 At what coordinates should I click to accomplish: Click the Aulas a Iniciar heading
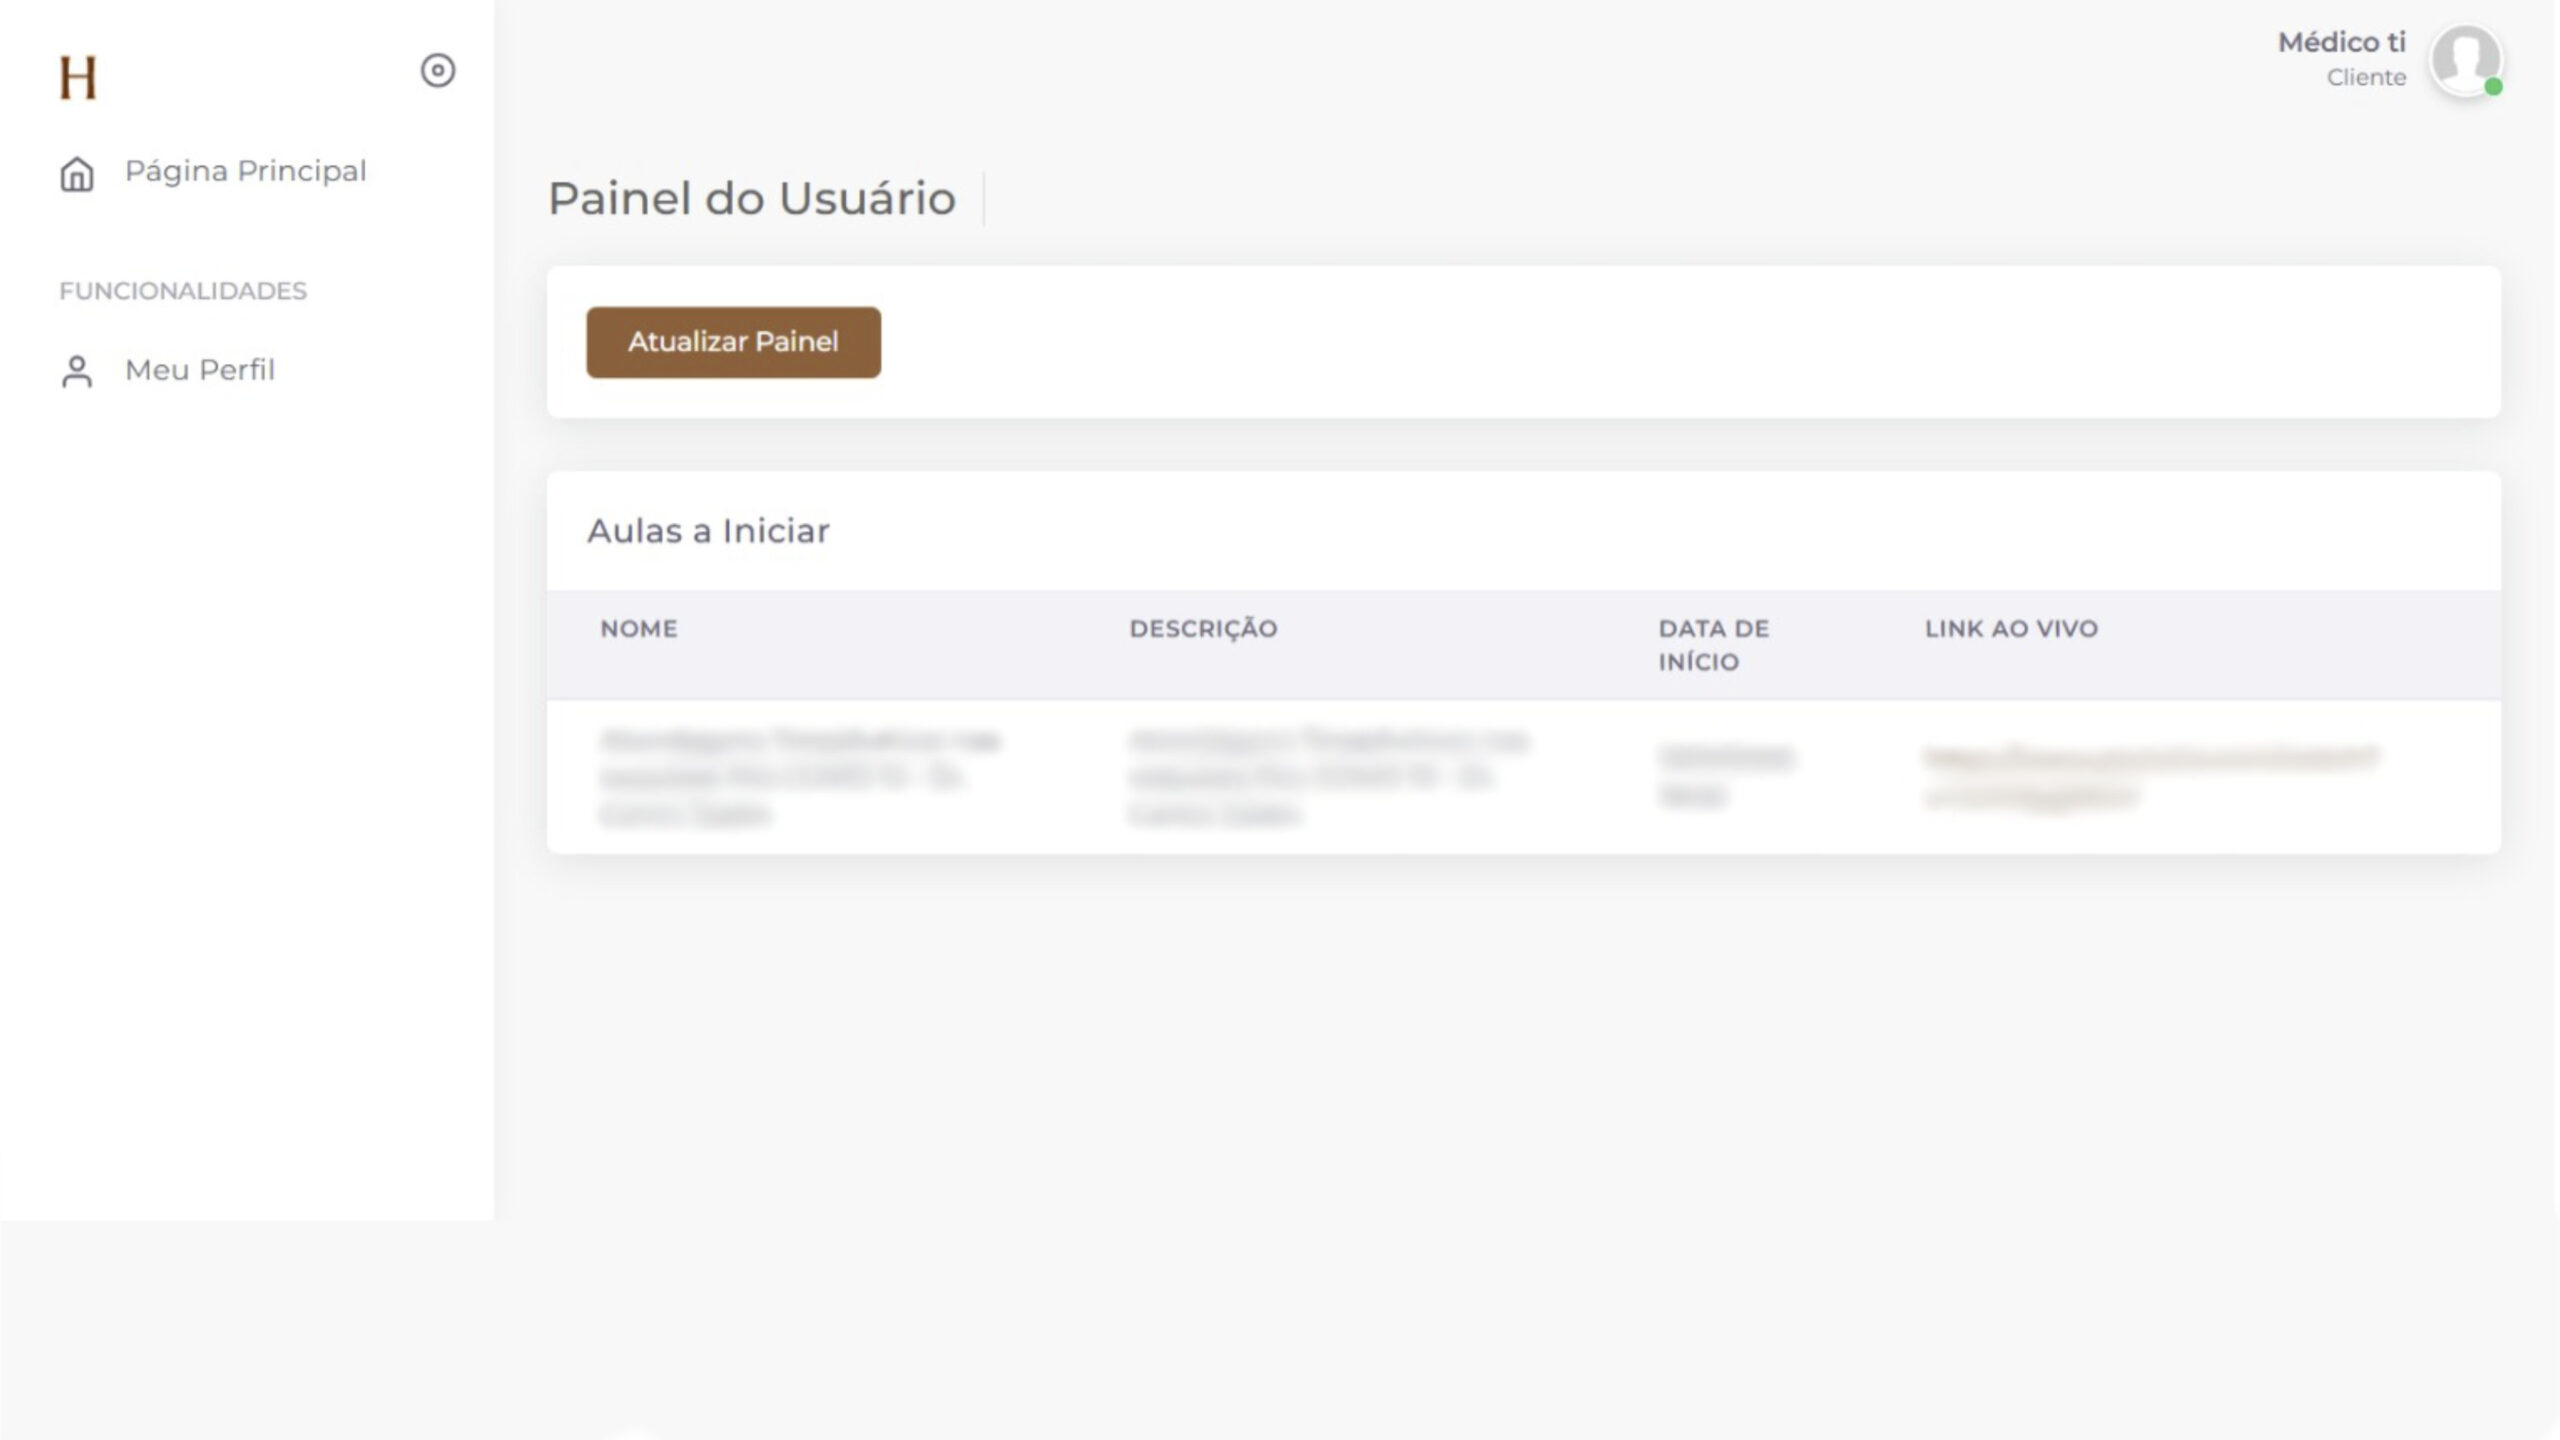(708, 531)
